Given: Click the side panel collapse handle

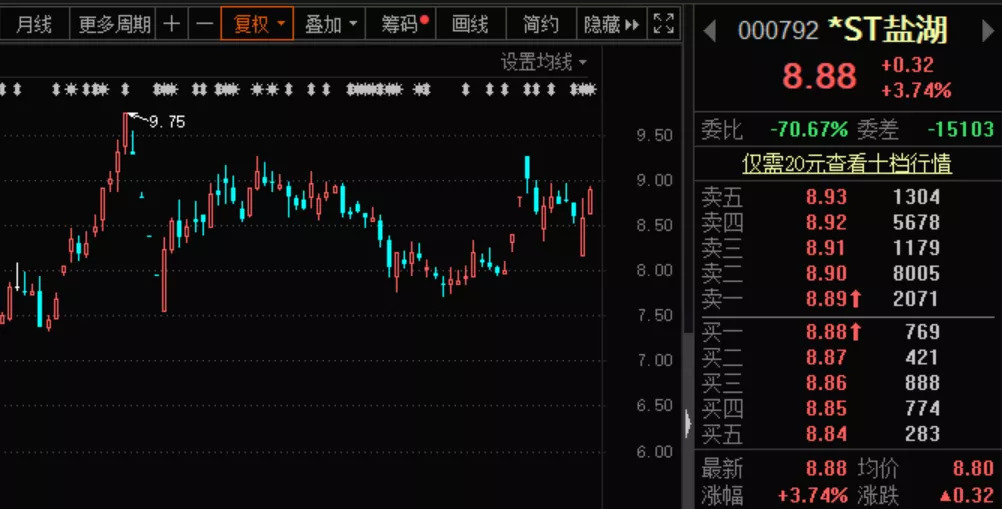Looking at the screenshot, I should point(688,424).
